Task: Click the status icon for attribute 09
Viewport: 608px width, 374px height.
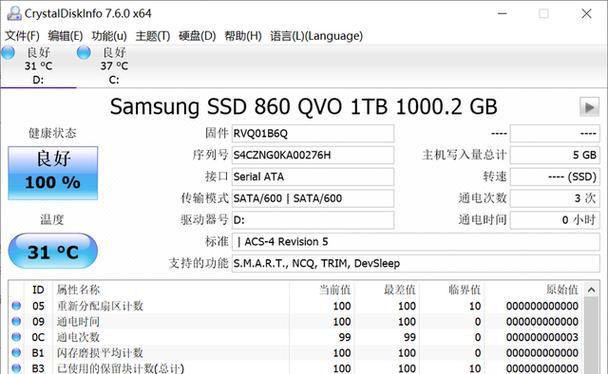Action: [x=16, y=321]
